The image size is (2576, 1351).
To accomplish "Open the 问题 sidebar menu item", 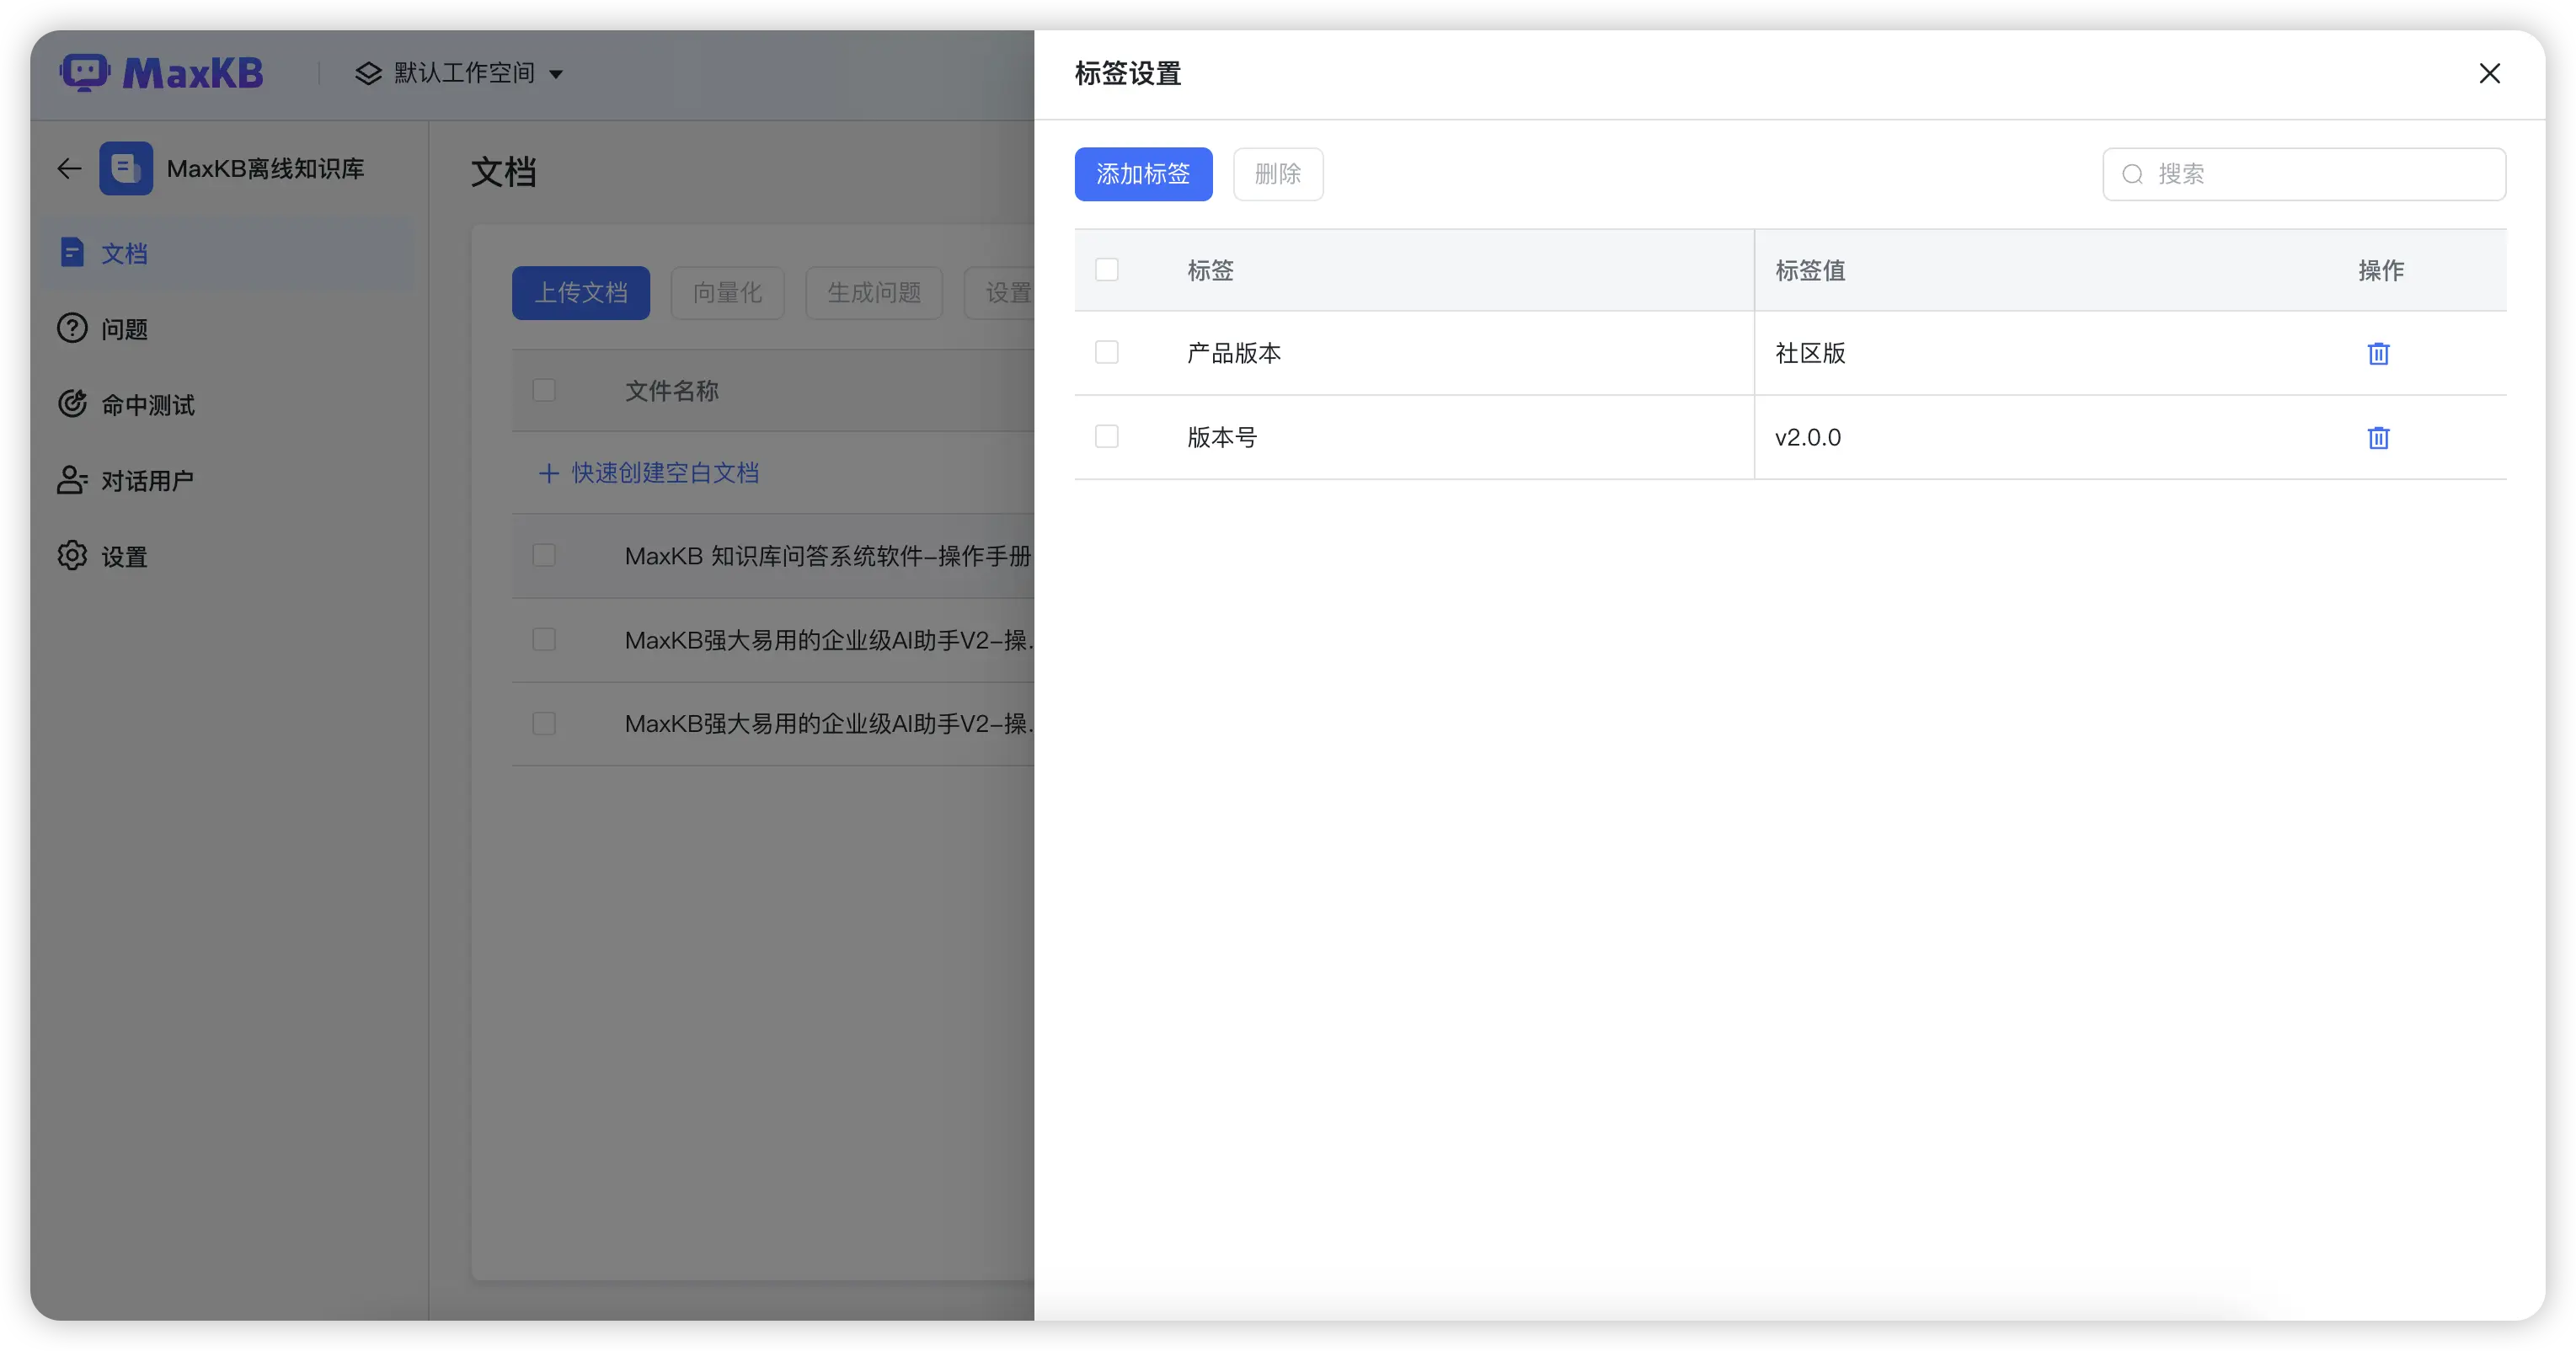I will [x=124, y=329].
